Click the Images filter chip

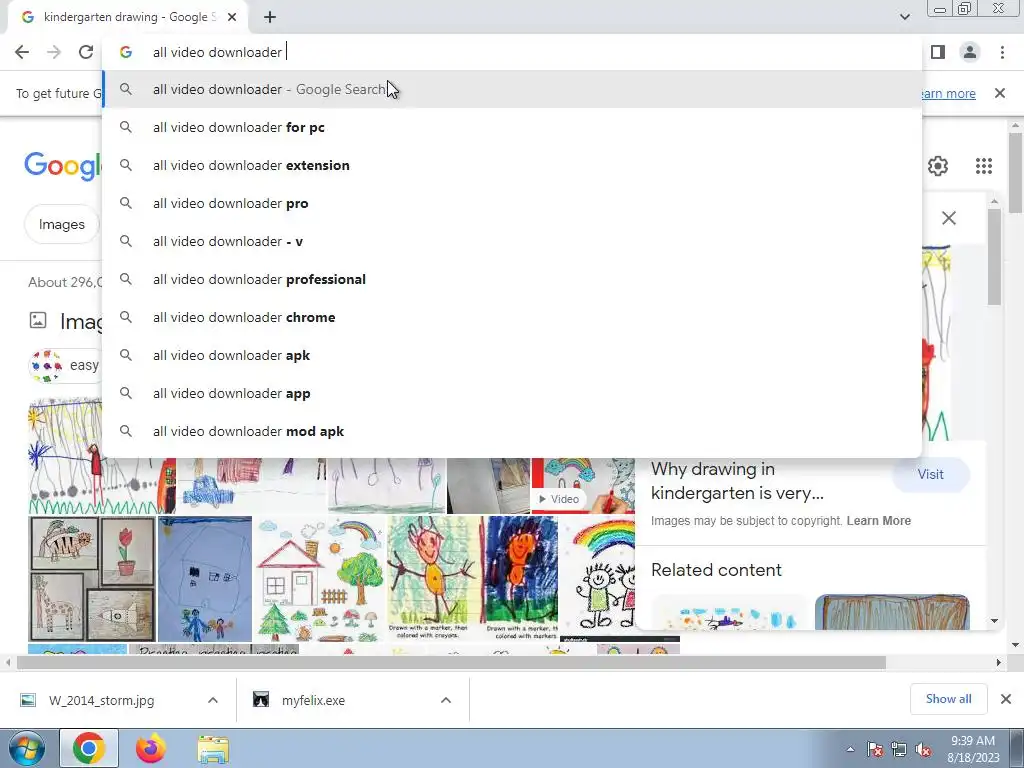[x=61, y=224]
